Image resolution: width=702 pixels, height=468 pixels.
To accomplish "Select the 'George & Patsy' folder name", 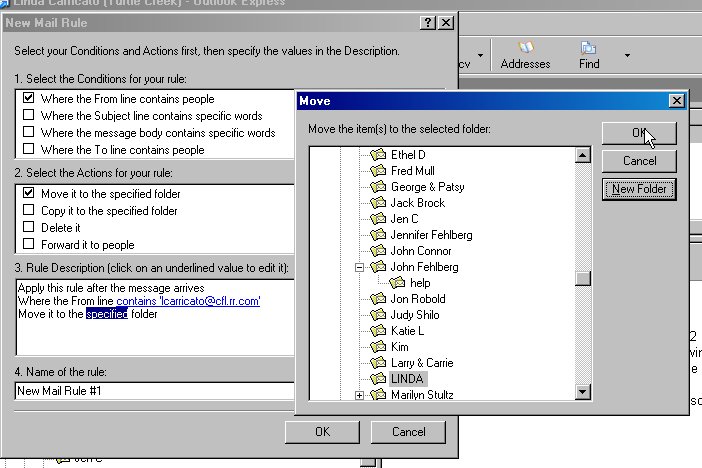I will tap(427, 187).
